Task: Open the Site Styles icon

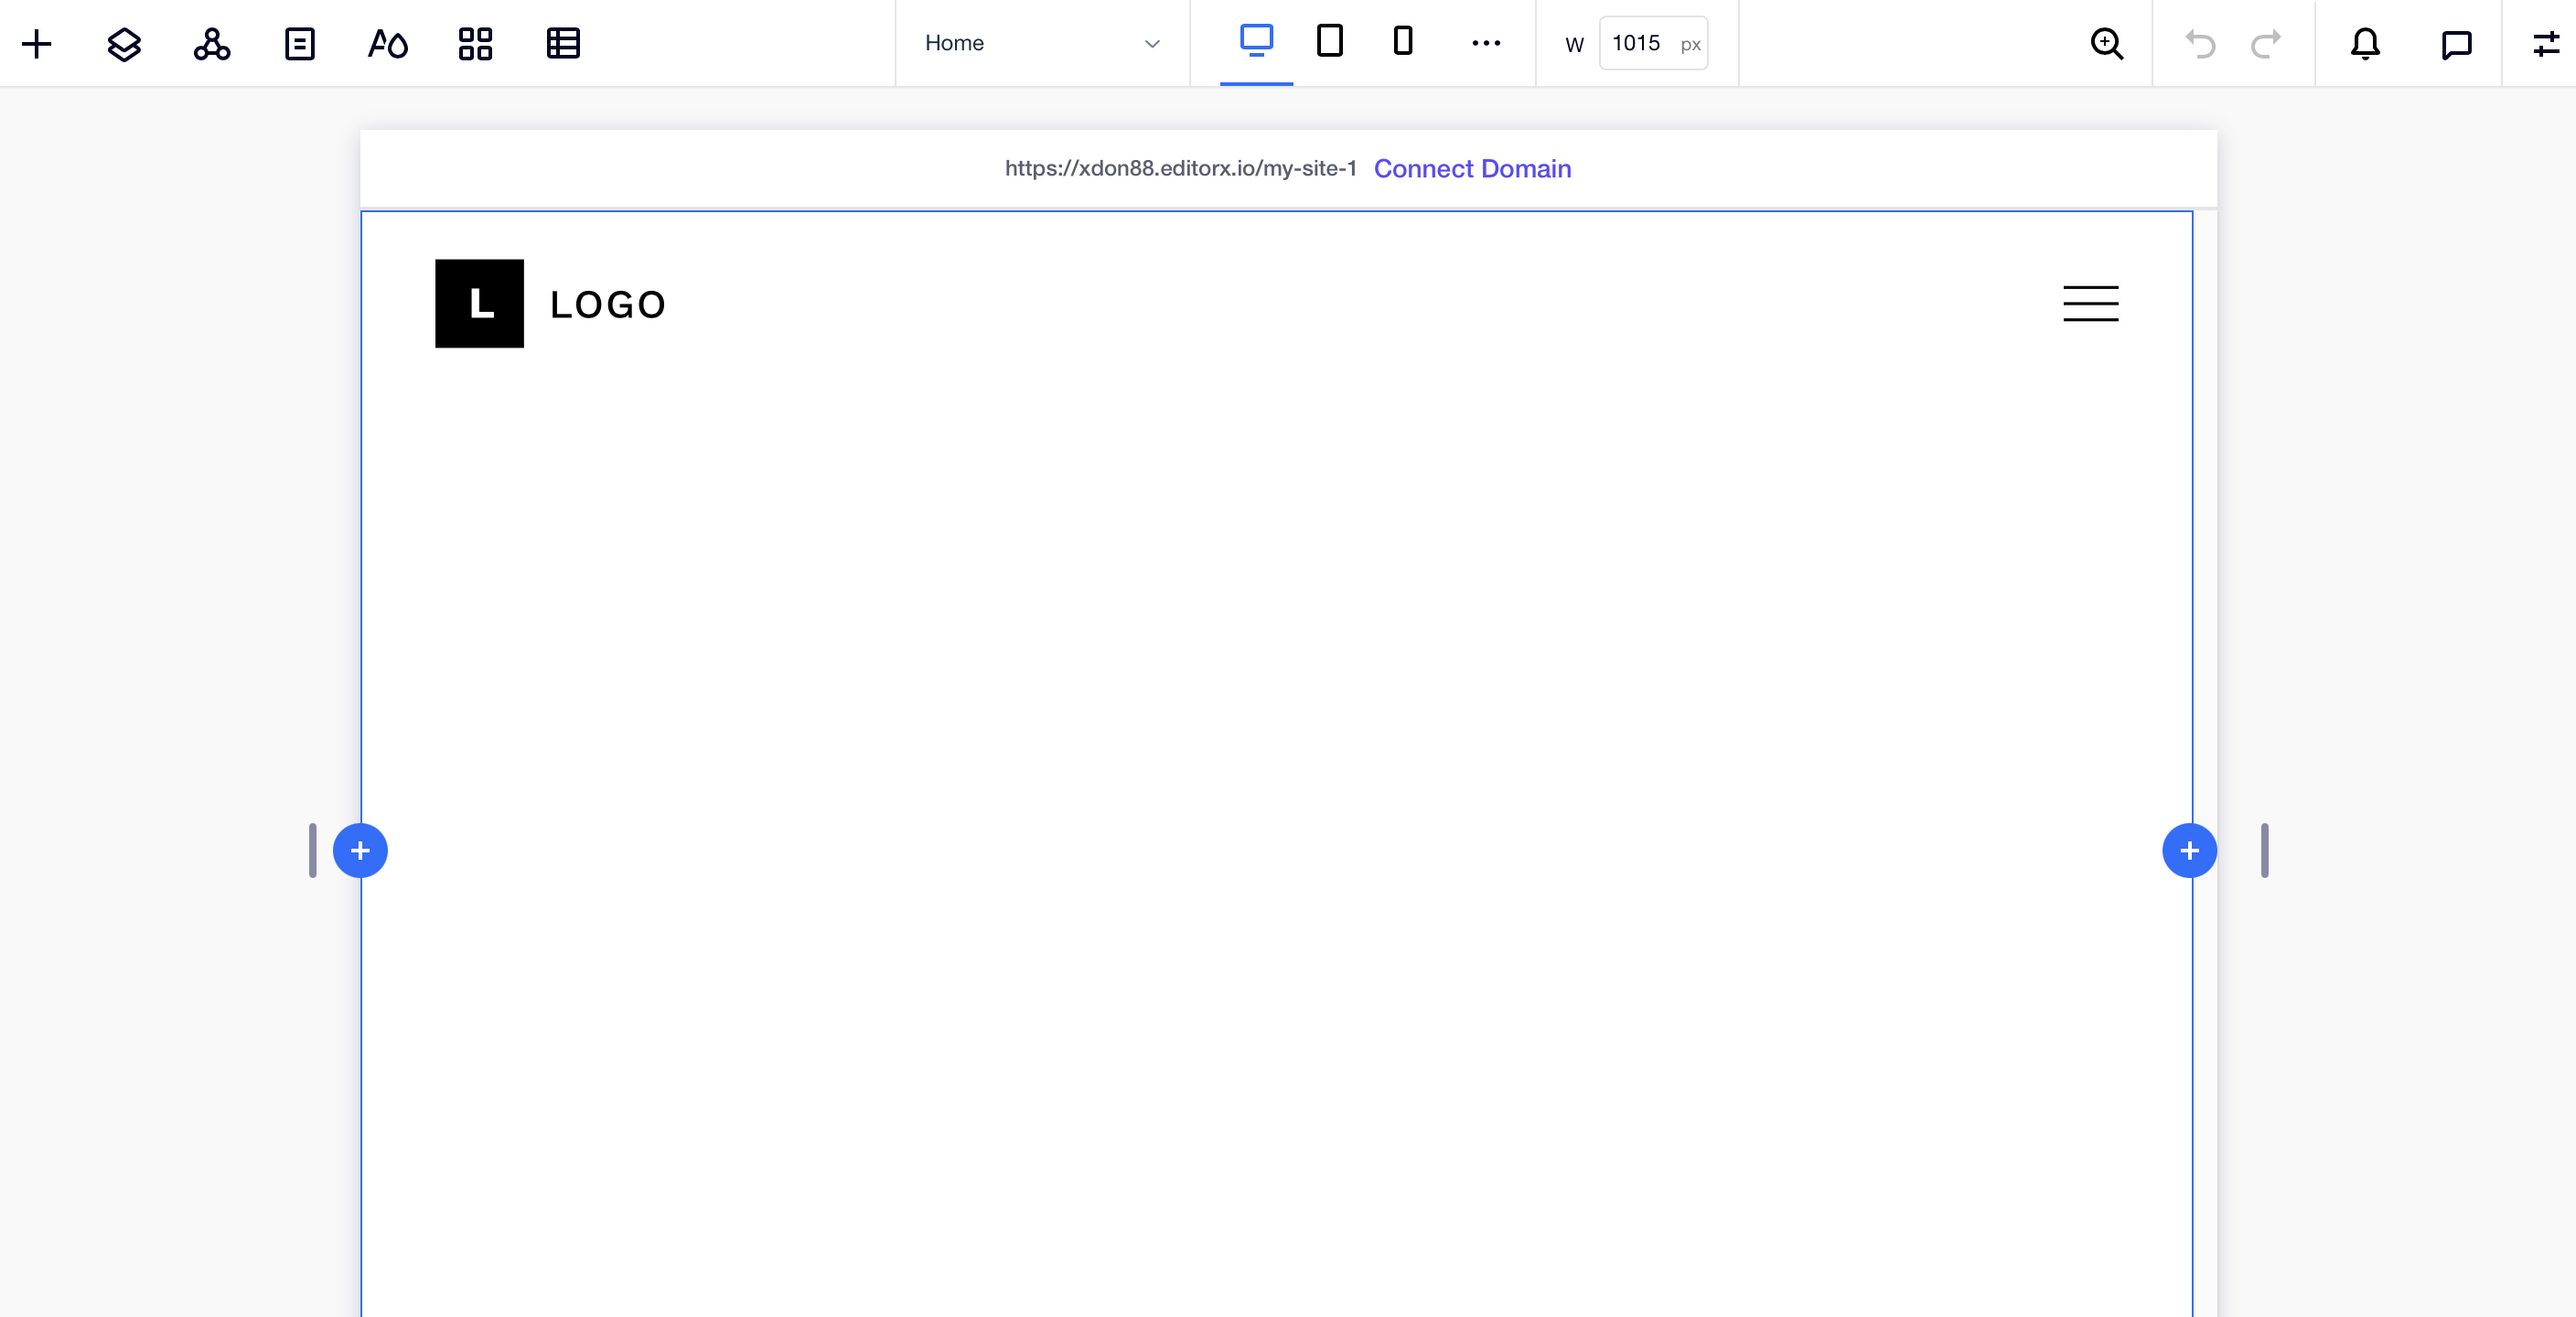Action: click(387, 43)
